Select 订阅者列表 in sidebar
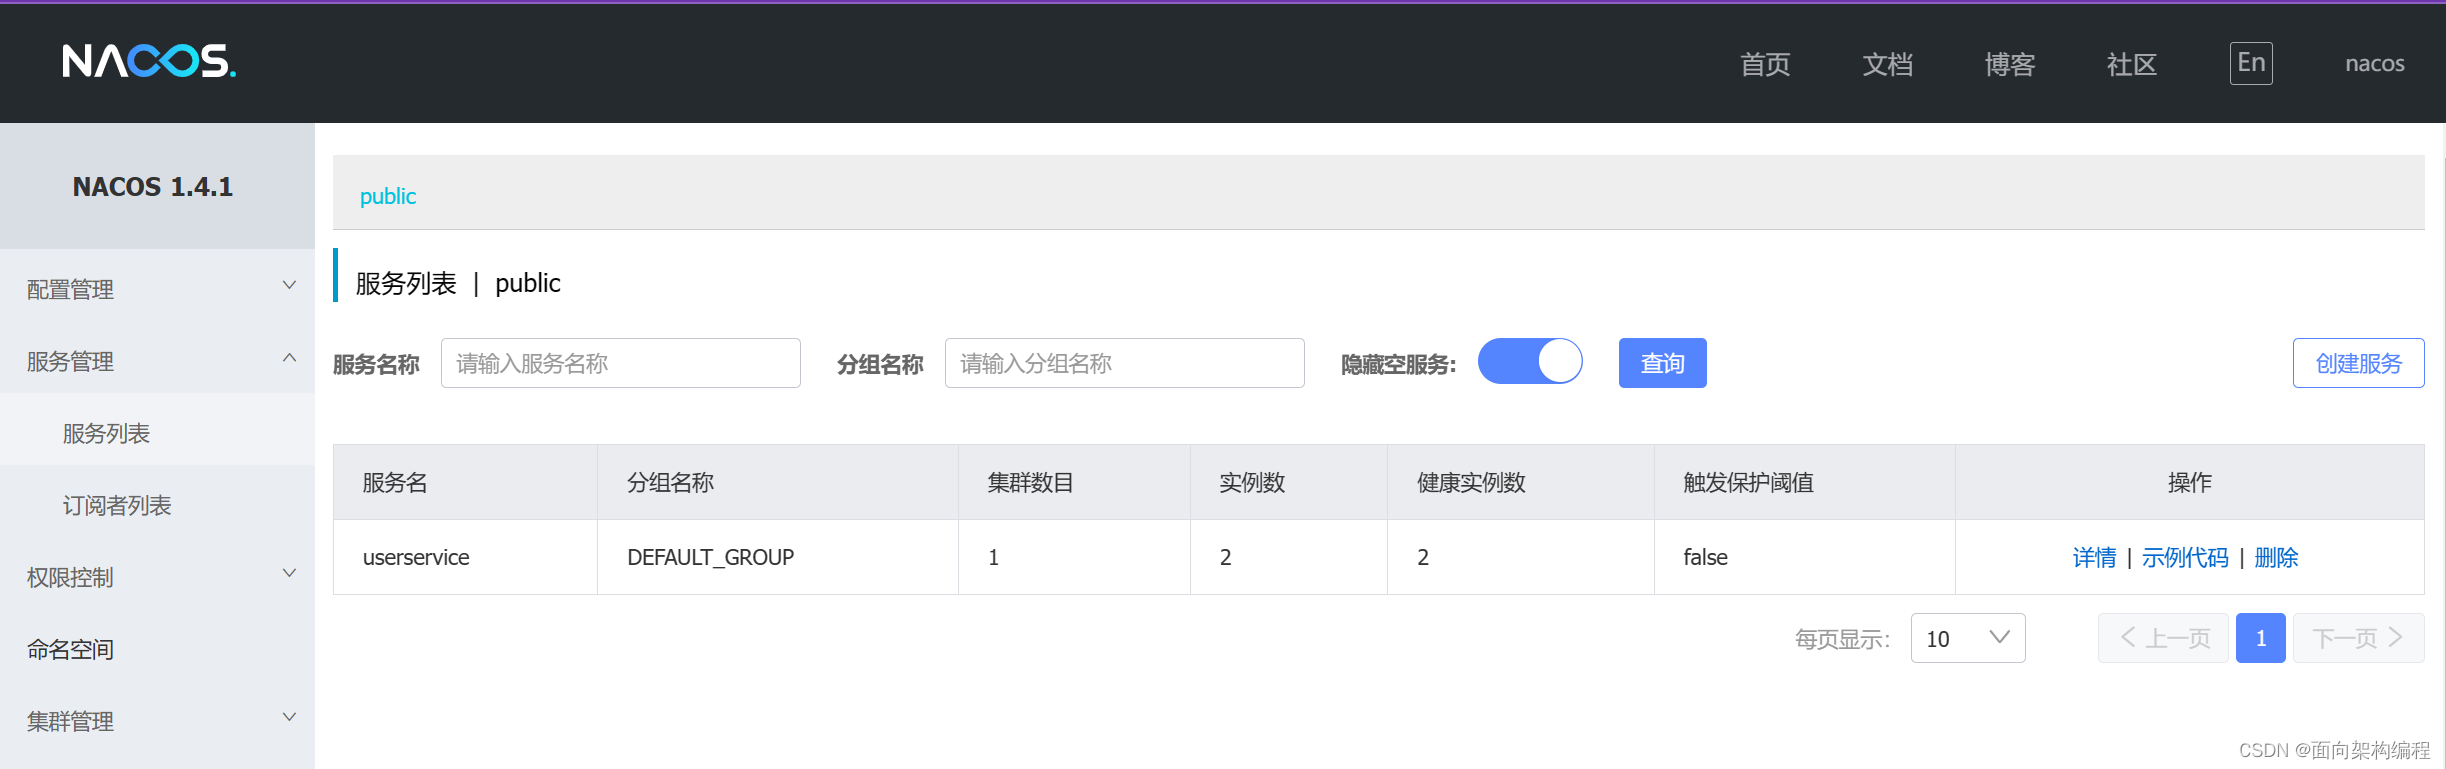This screenshot has width=2446, height=769. [157, 505]
